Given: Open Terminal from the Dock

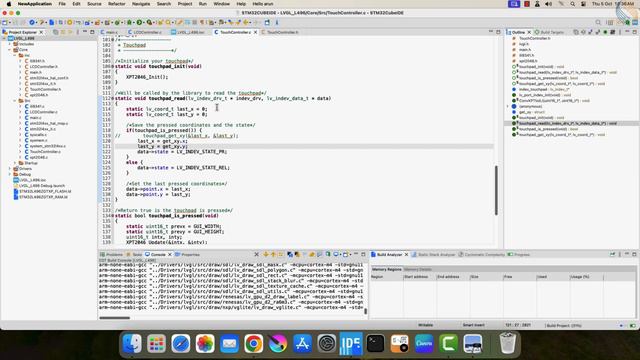Looking at the screenshot, I should point(375,343).
